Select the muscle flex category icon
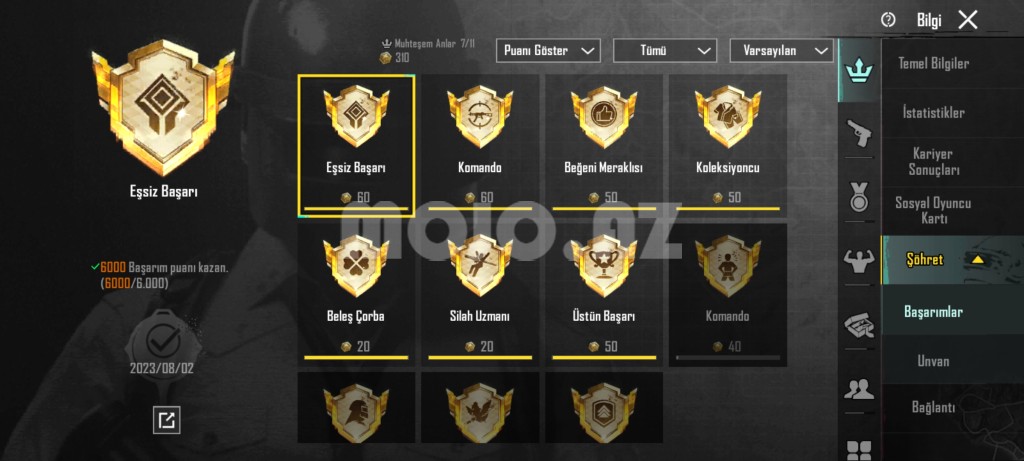The image size is (1024, 461). tap(859, 261)
